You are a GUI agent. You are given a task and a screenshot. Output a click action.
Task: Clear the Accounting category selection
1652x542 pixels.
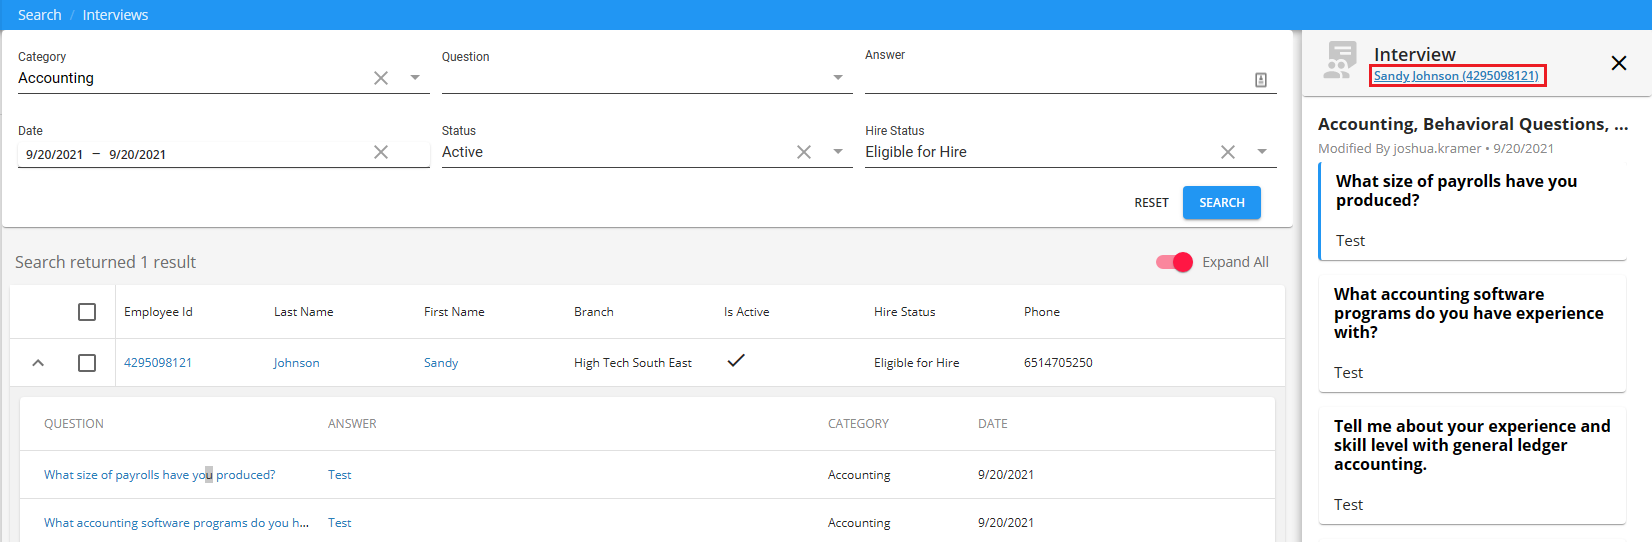click(x=381, y=78)
